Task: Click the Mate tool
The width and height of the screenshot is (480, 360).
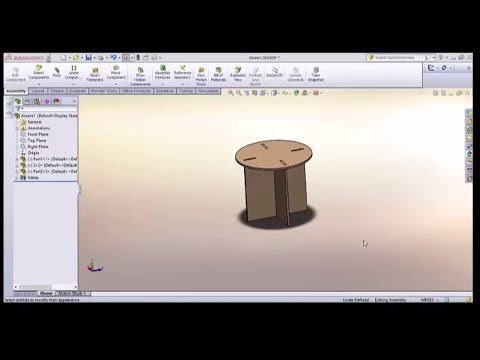Action: 57,72
